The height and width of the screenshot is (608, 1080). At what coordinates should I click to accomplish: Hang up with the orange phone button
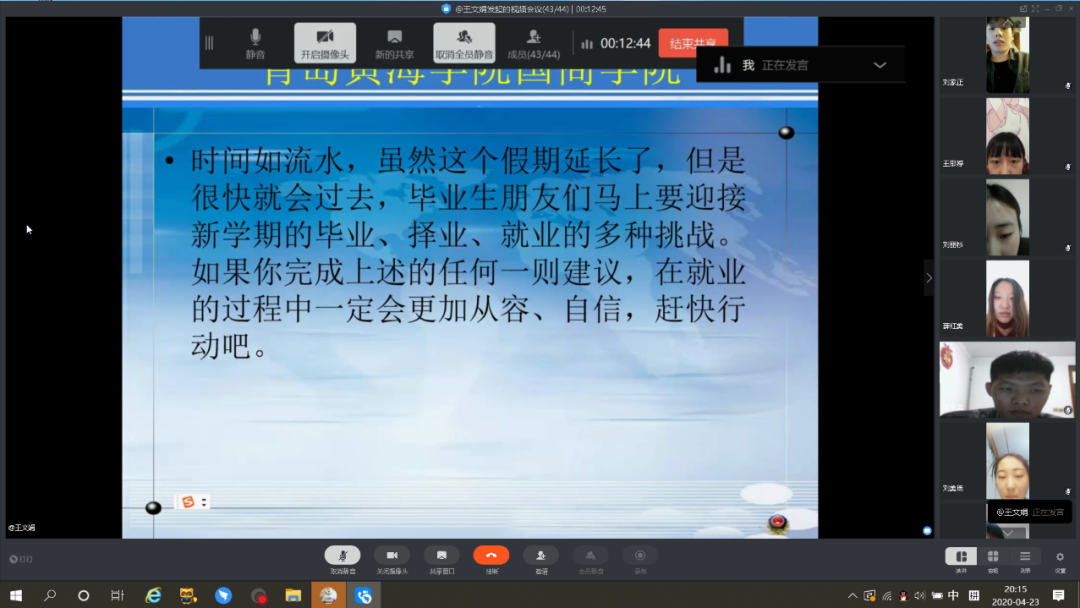pyautogui.click(x=491, y=556)
